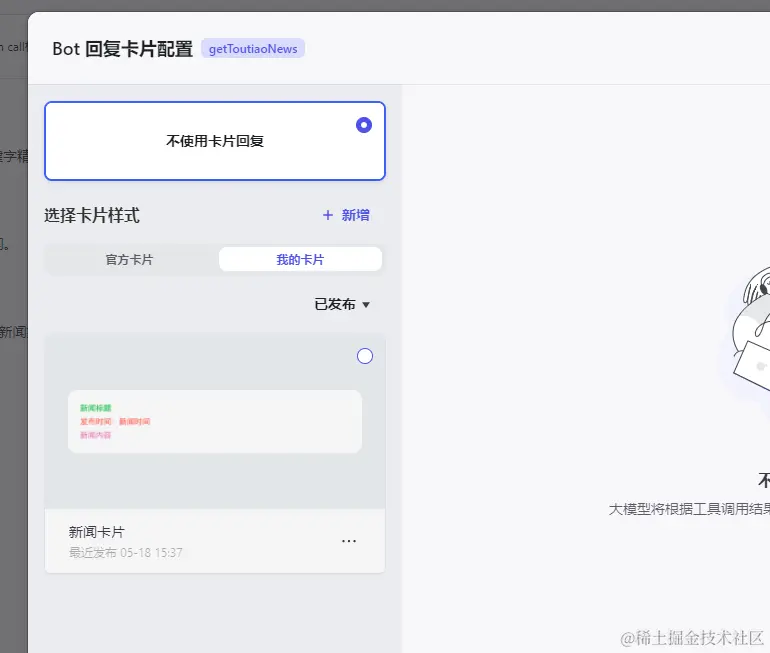770x653 pixels.
Task: Click the 不使用卡片回复 label text
Action: pos(215,141)
